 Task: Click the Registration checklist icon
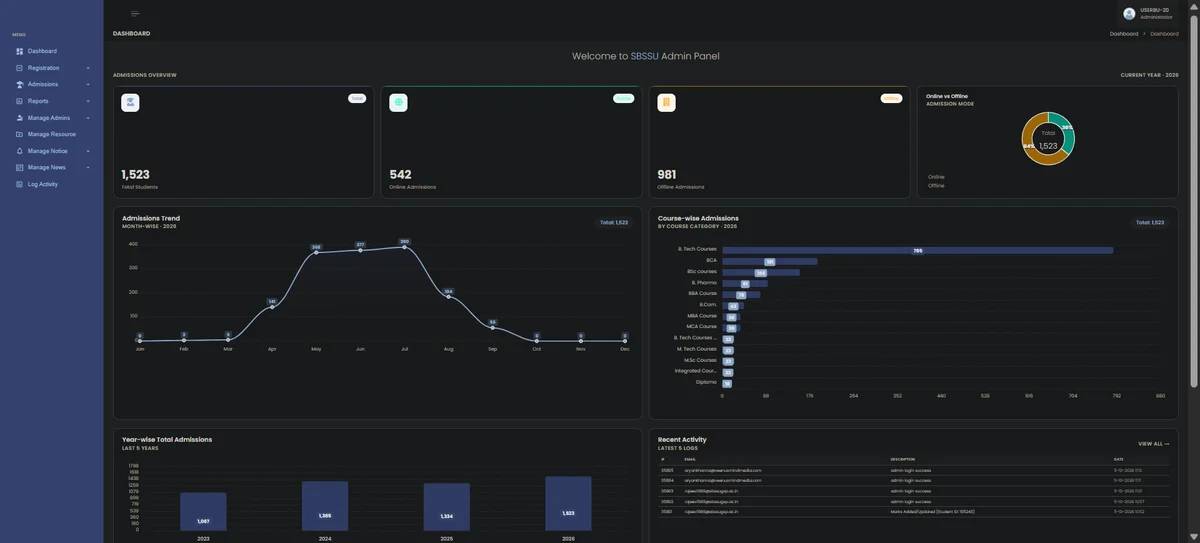[19, 68]
